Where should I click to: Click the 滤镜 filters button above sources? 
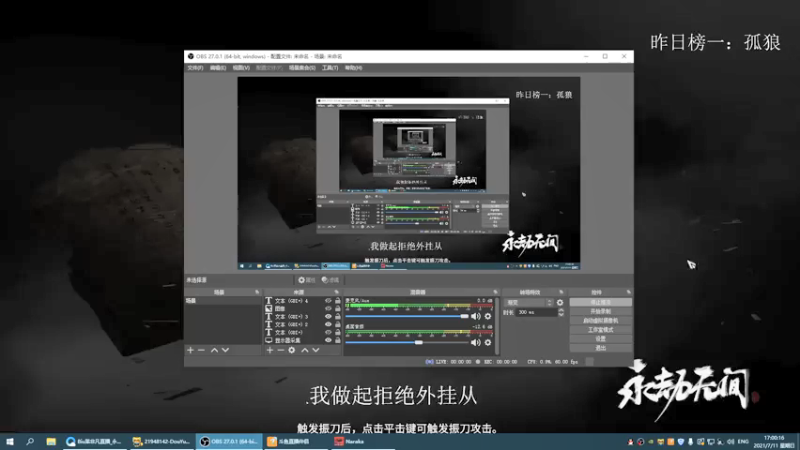click(x=331, y=280)
